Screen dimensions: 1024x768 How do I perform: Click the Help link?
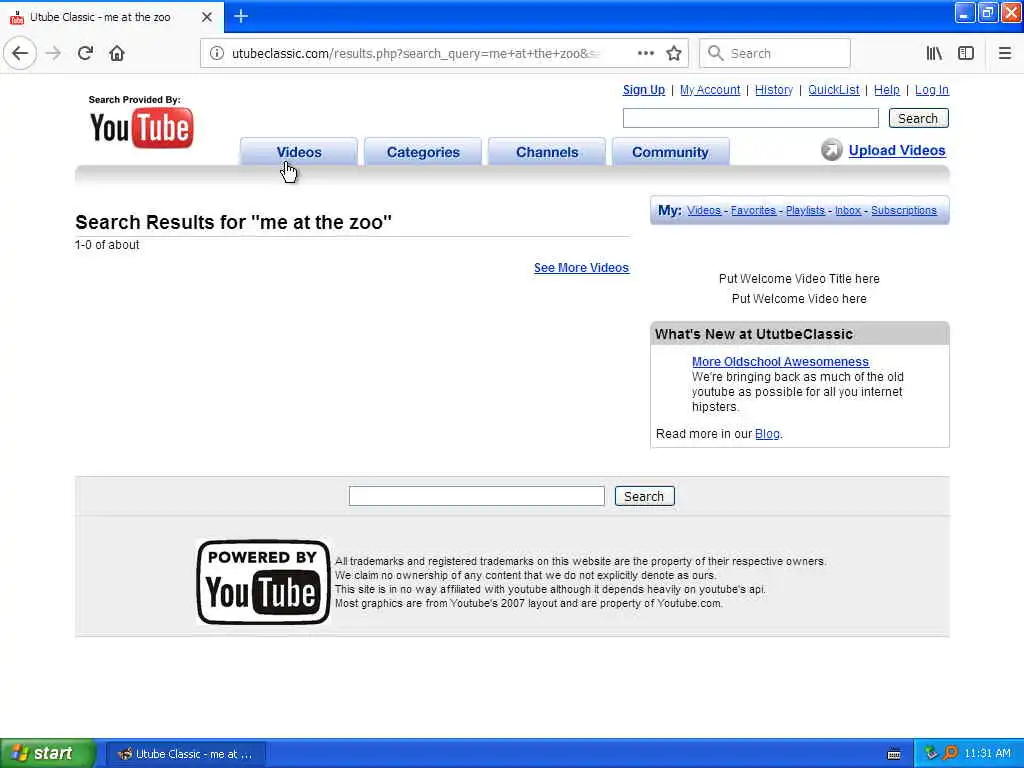886,90
